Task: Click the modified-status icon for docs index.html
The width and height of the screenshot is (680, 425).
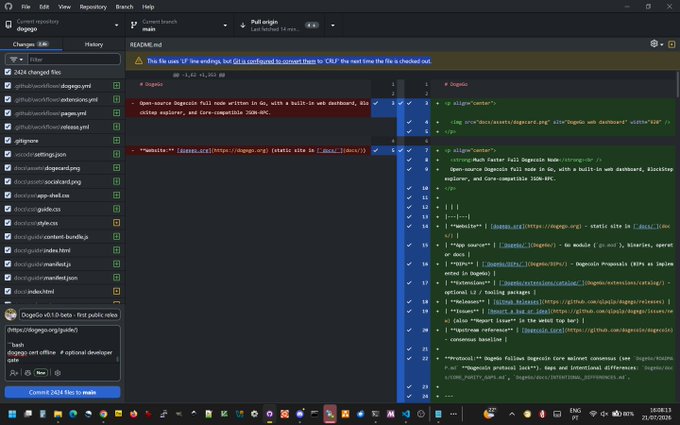Action: [x=117, y=291]
